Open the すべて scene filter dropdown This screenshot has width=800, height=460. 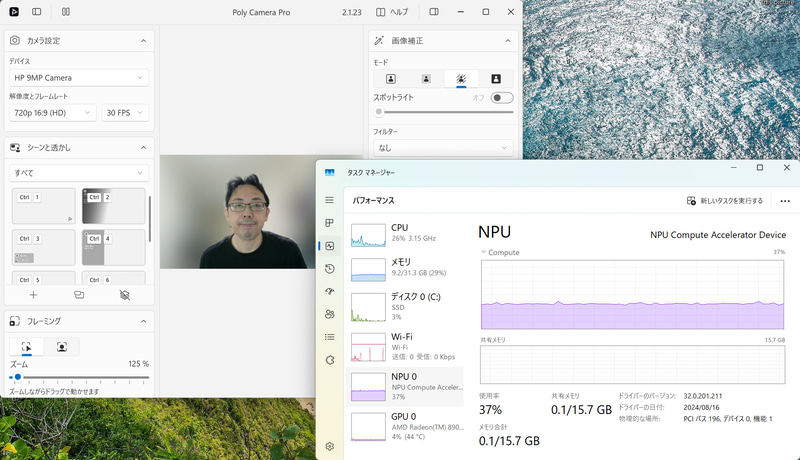79,173
